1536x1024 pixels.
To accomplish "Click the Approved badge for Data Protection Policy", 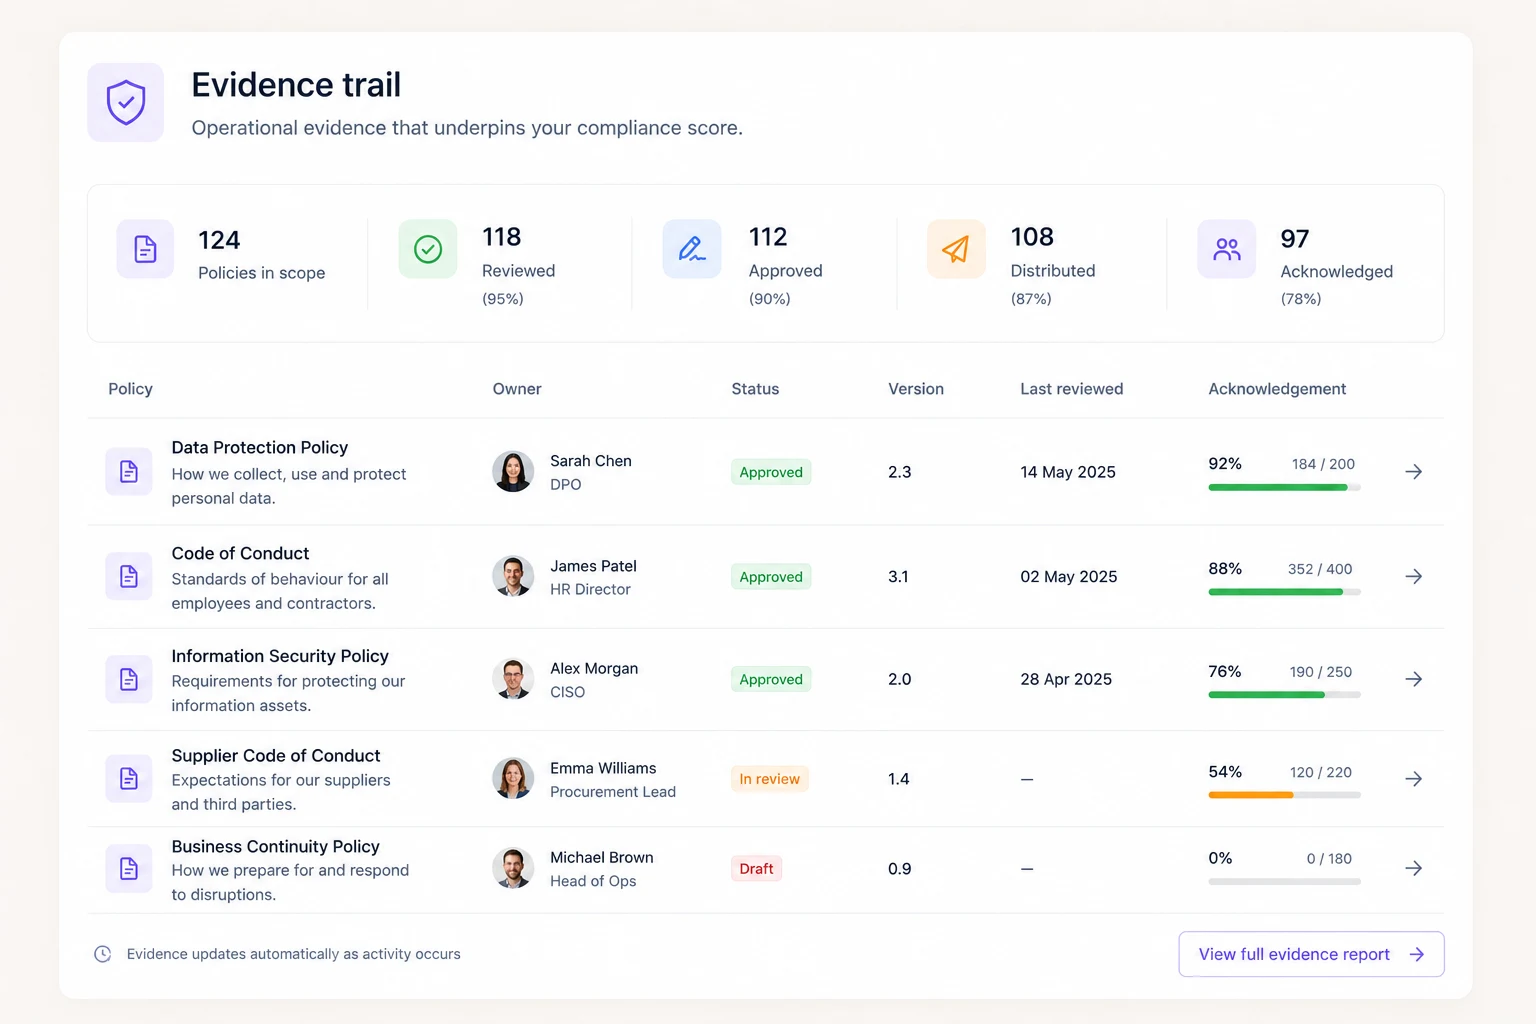I will coord(771,472).
